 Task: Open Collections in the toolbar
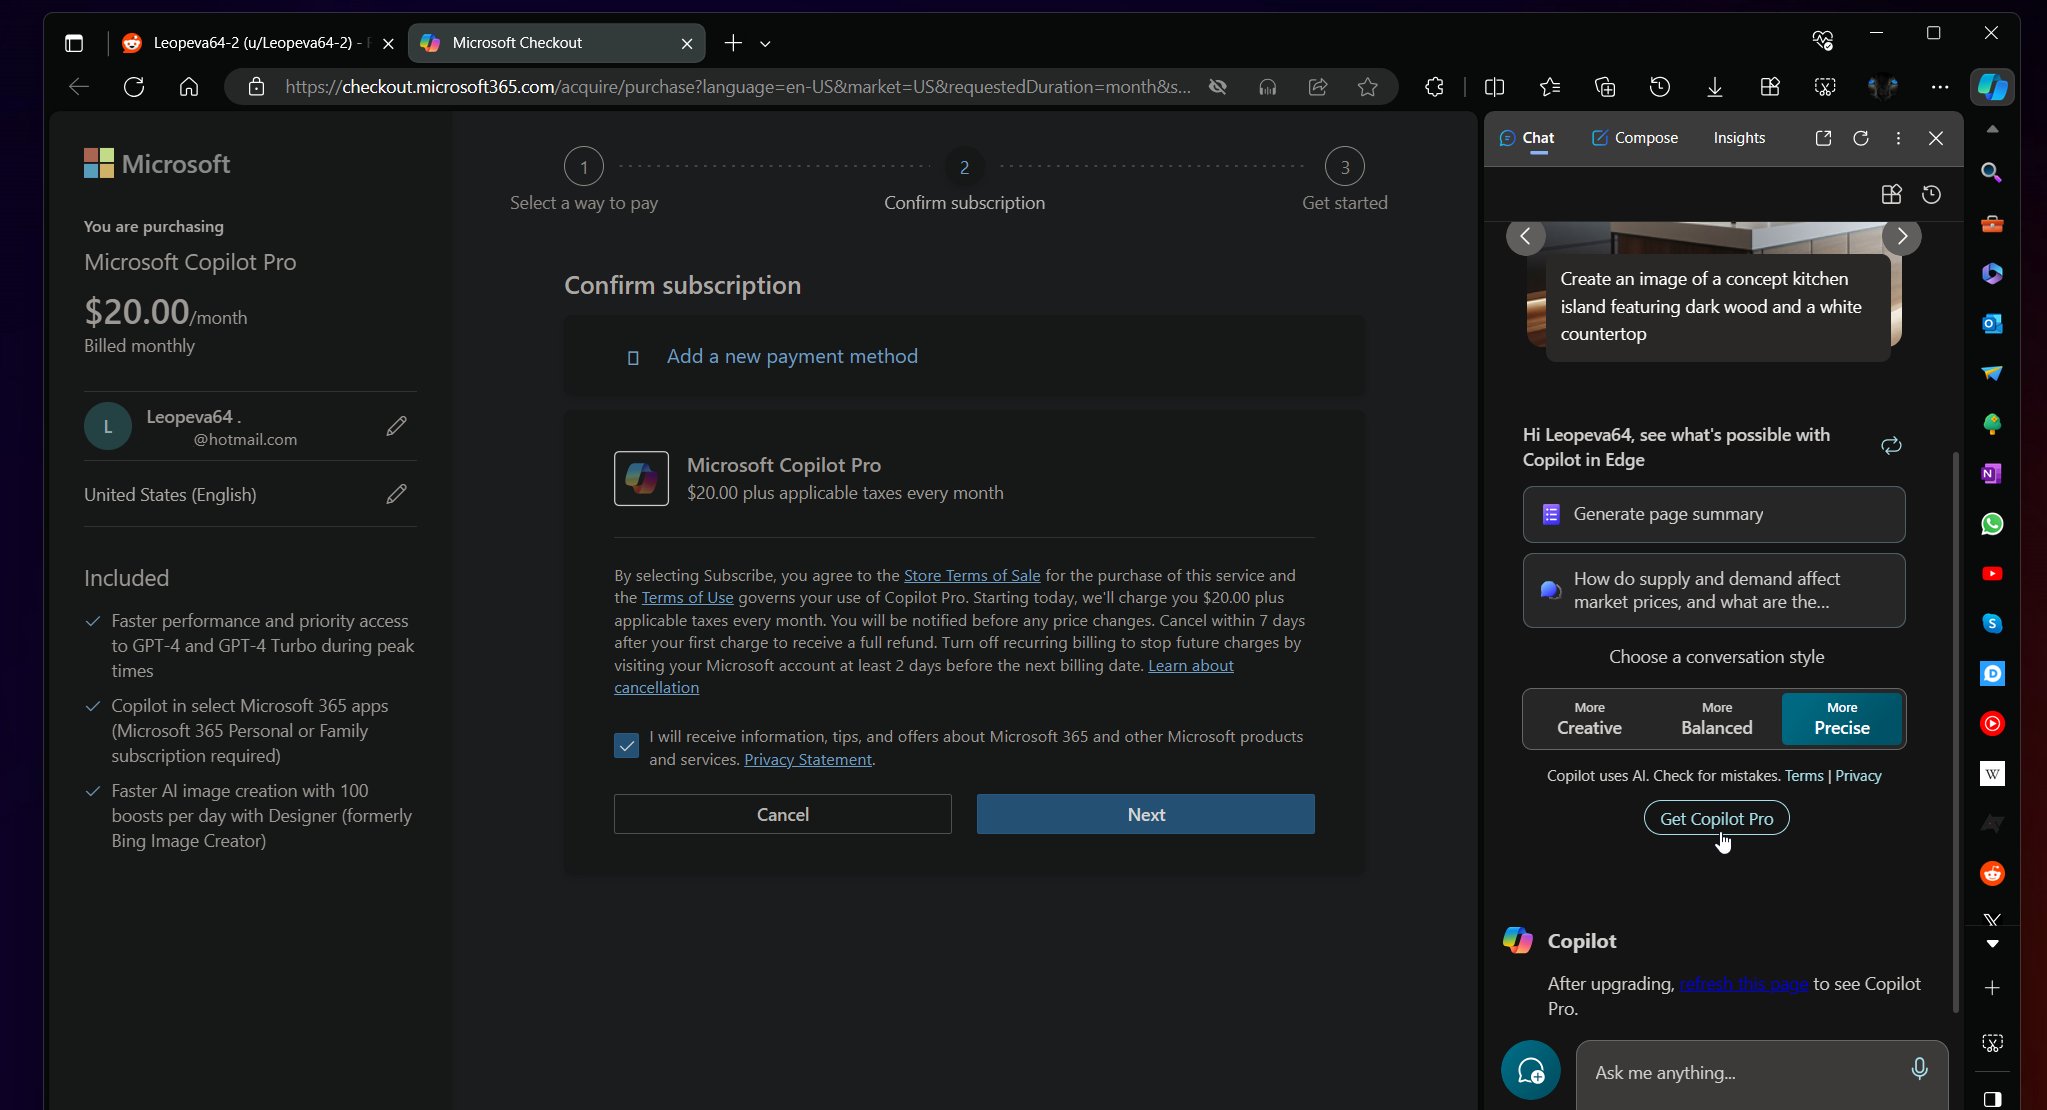click(1605, 87)
